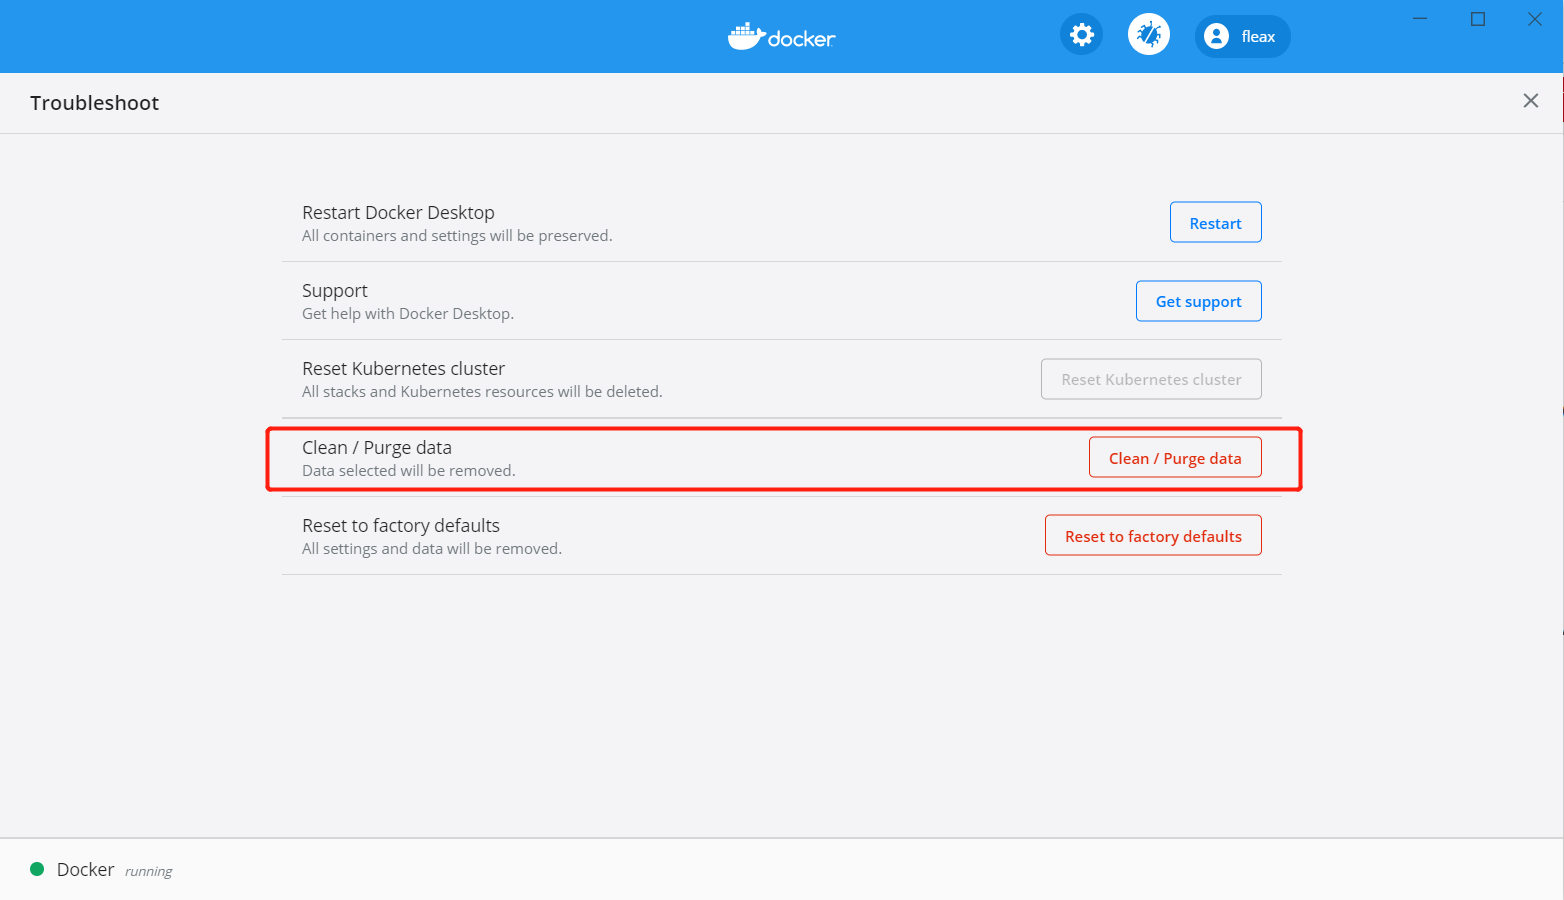This screenshot has width=1564, height=900.
Task: Restart Docker Desktop
Action: (x=1215, y=222)
